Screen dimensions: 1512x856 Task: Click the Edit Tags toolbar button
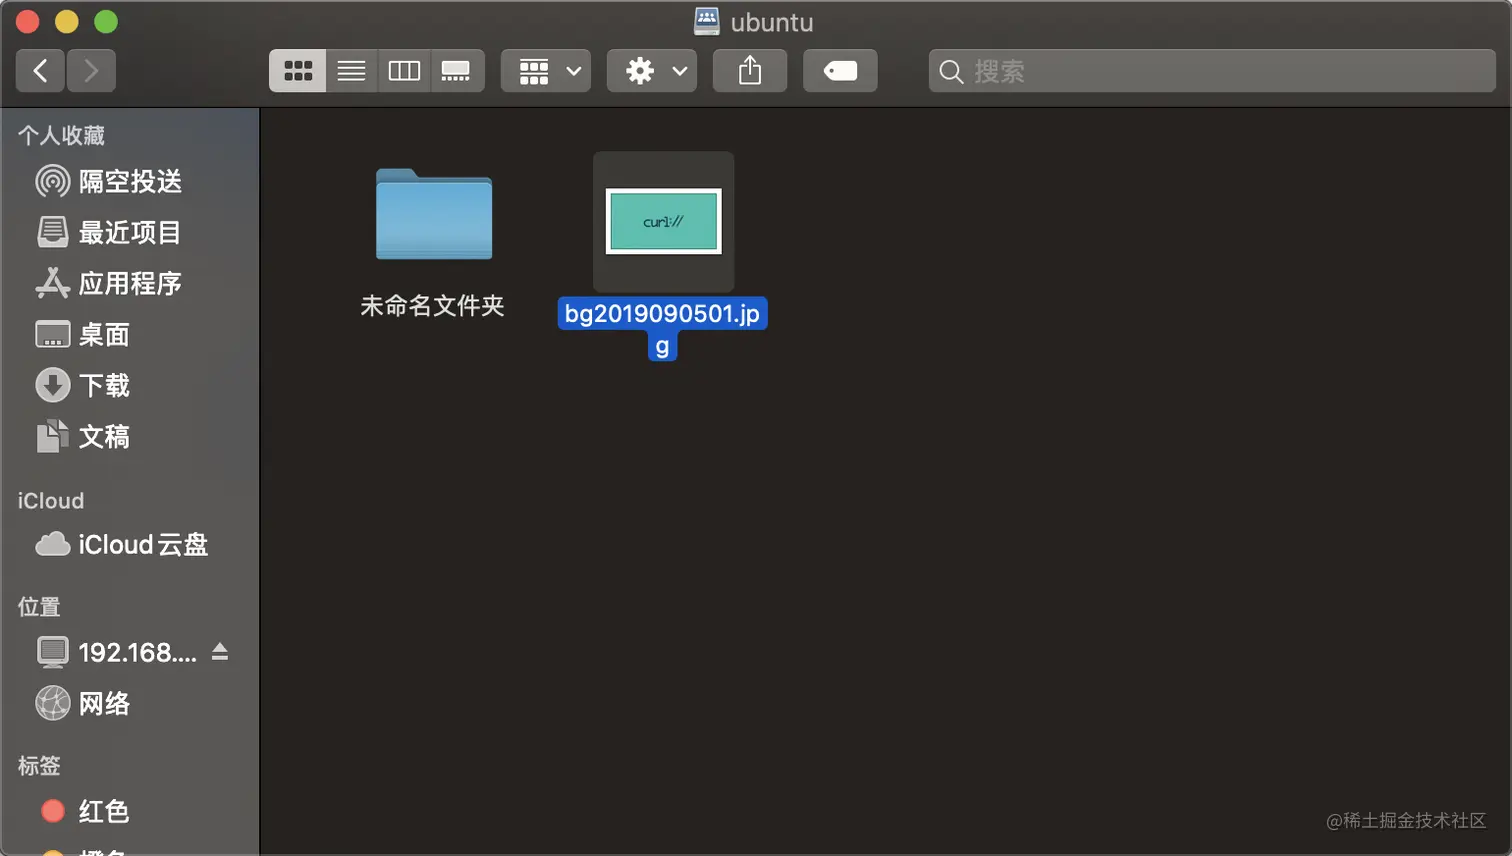tap(840, 71)
